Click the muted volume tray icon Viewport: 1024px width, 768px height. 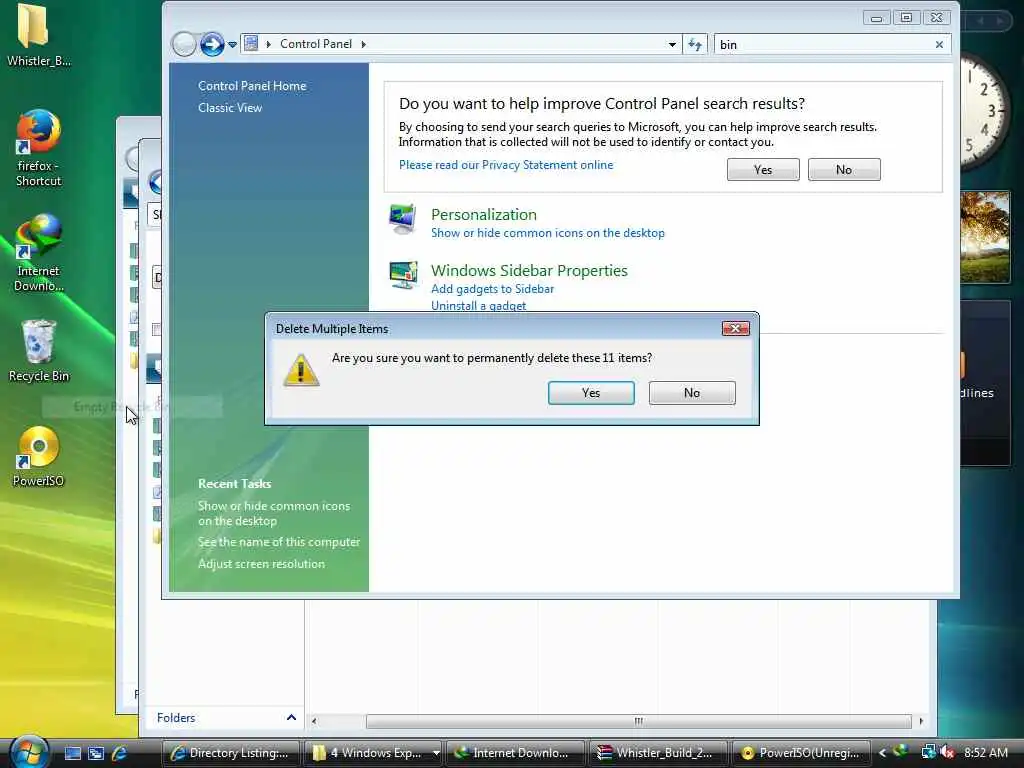[x=947, y=753]
